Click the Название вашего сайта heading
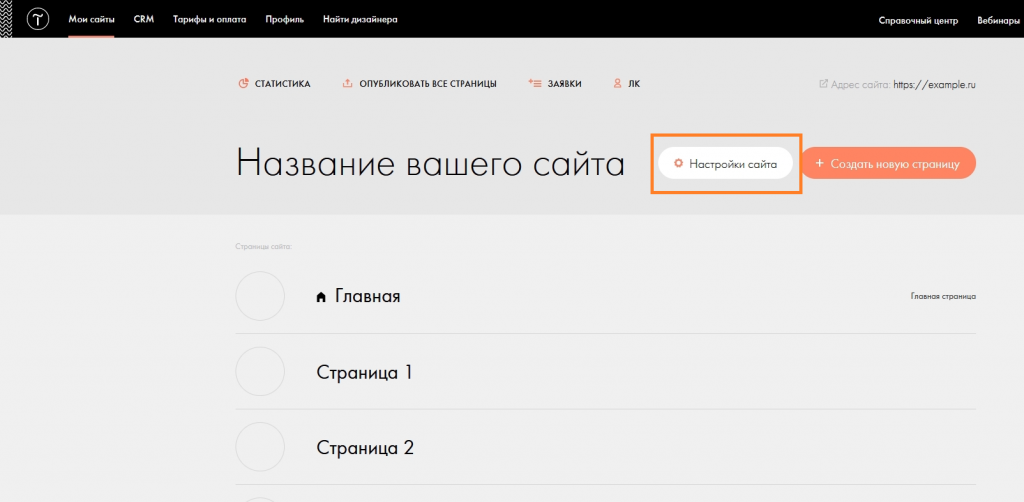The height and width of the screenshot is (502, 1024). [x=430, y=163]
